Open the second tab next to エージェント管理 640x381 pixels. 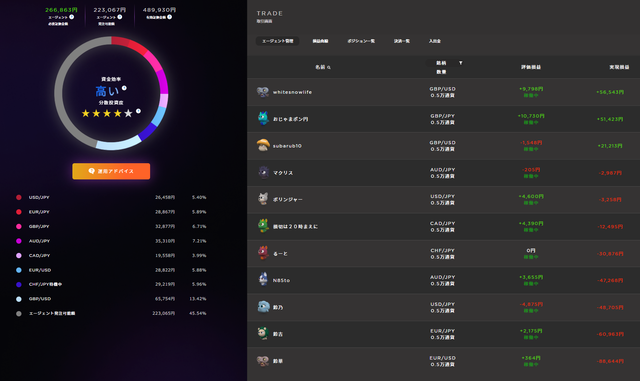(320, 41)
